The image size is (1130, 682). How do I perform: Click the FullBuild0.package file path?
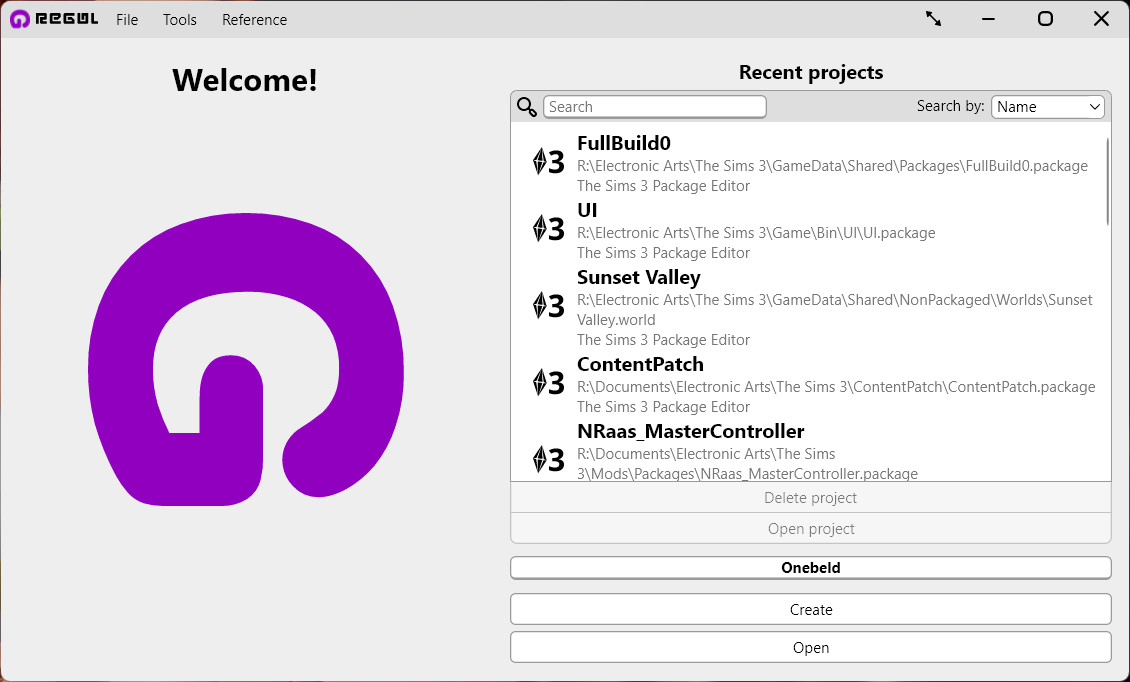coord(832,166)
